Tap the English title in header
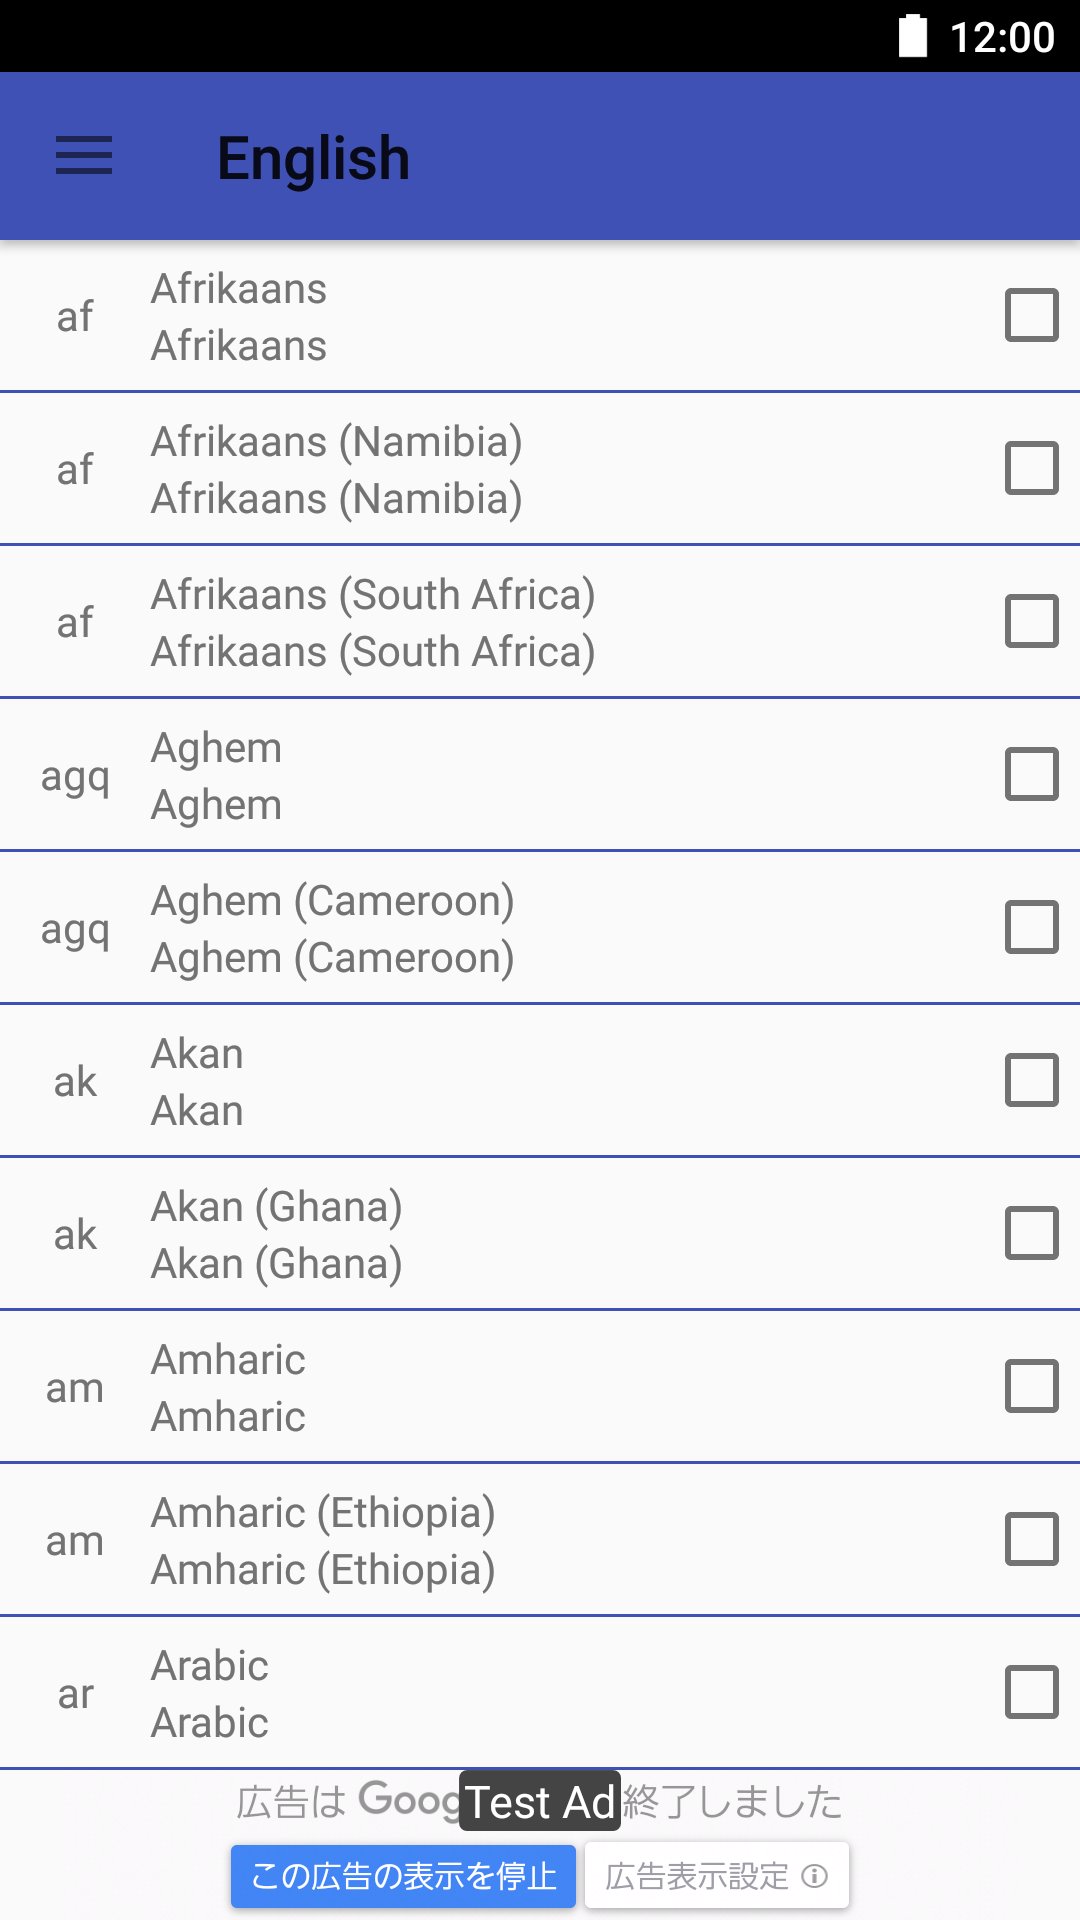The height and width of the screenshot is (1920, 1080). point(313,158)
